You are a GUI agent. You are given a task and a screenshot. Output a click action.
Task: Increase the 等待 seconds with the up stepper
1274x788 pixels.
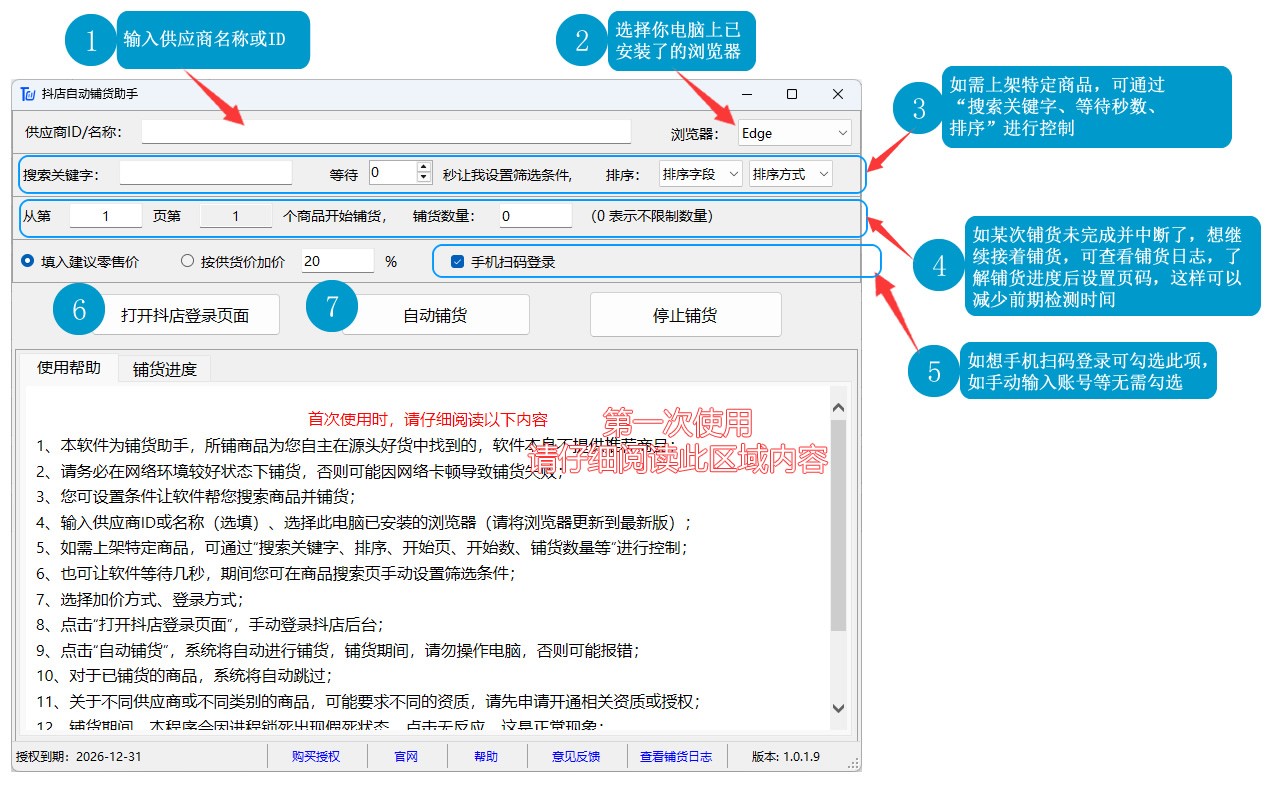pyautogui.click(x=425, y=166)
